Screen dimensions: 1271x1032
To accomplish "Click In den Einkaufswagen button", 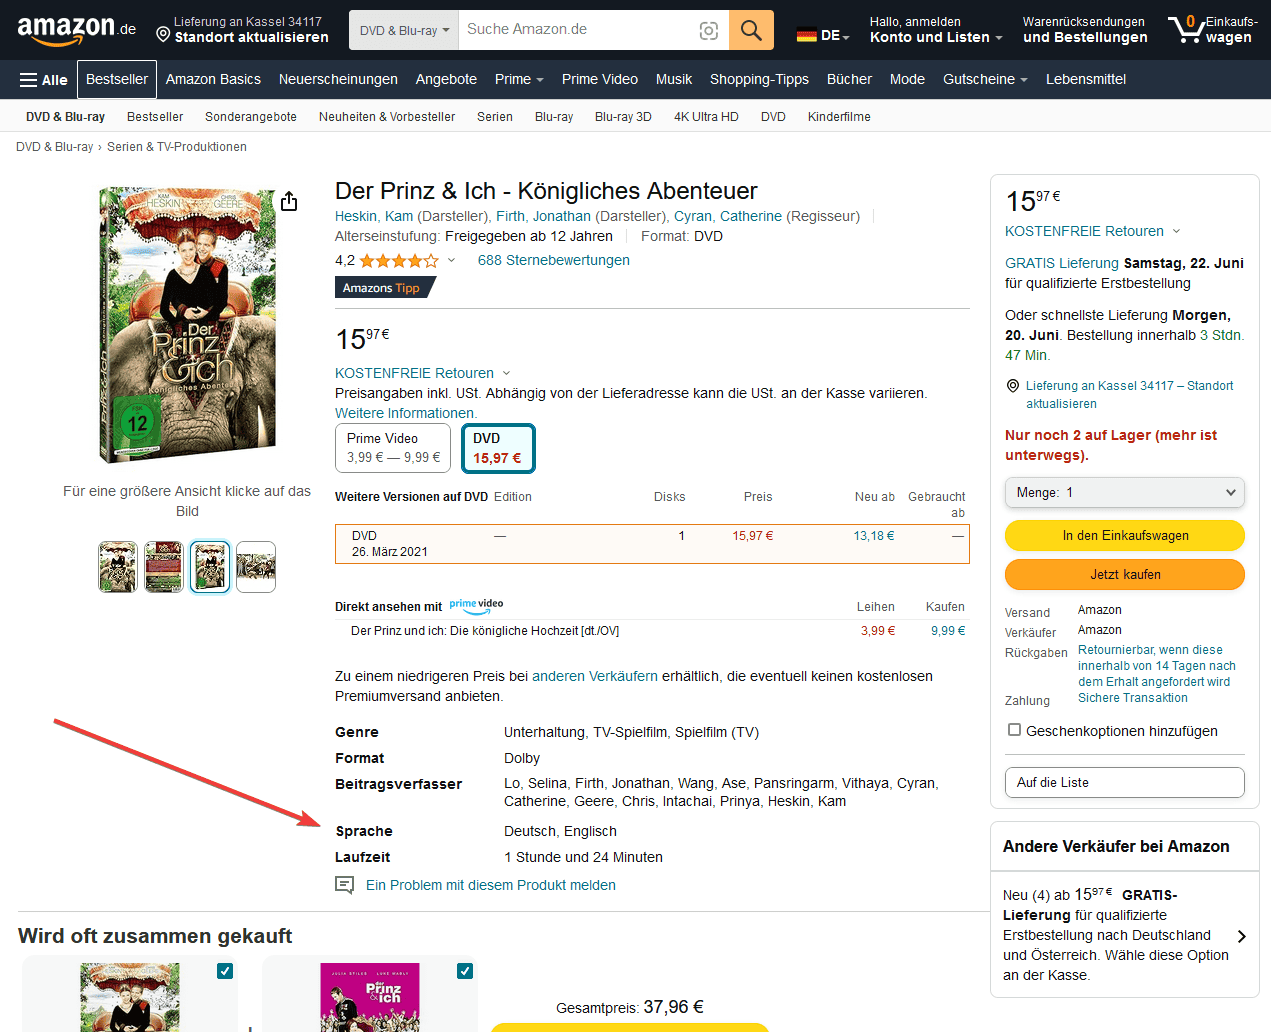I will [1125, 536].
